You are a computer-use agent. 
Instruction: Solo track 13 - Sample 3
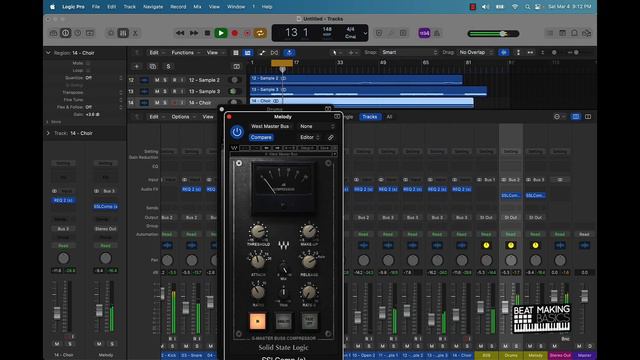165,91
